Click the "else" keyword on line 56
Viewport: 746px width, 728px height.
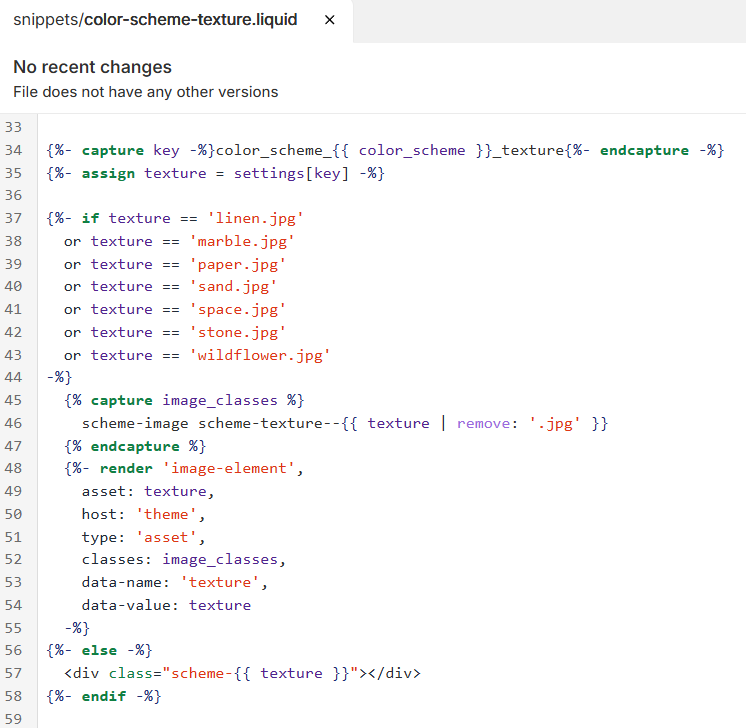pyautogui.click(x=99, y=650)
